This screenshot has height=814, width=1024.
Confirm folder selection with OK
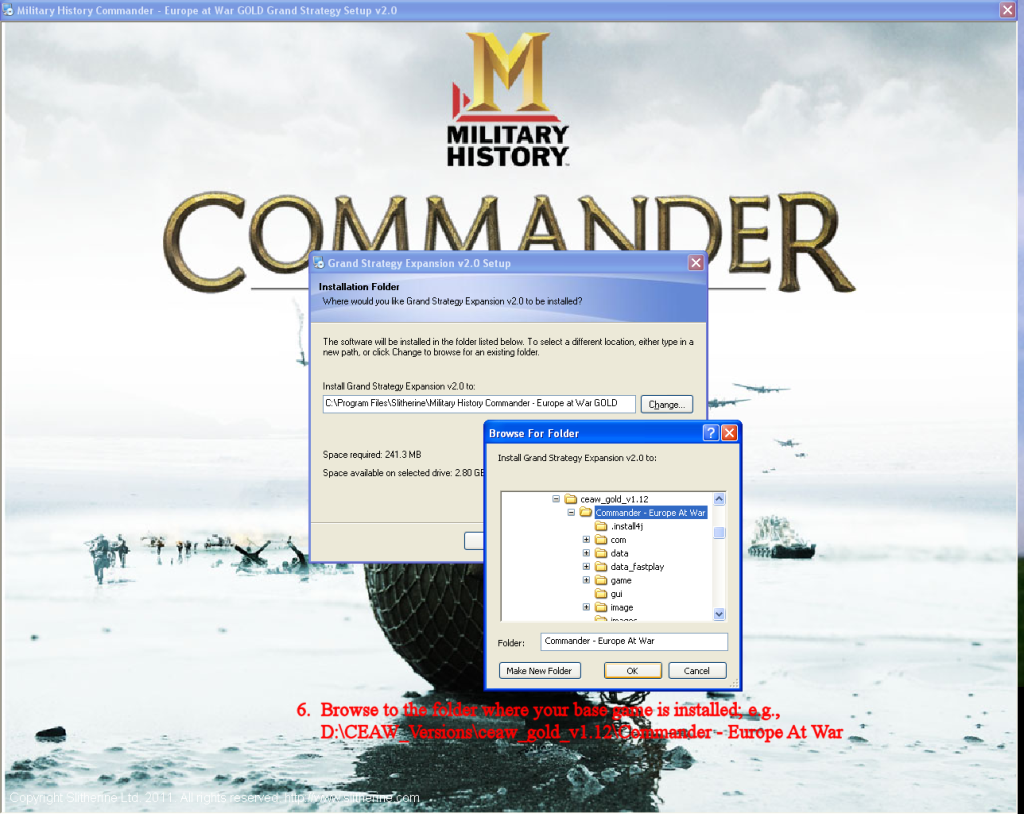632,671
